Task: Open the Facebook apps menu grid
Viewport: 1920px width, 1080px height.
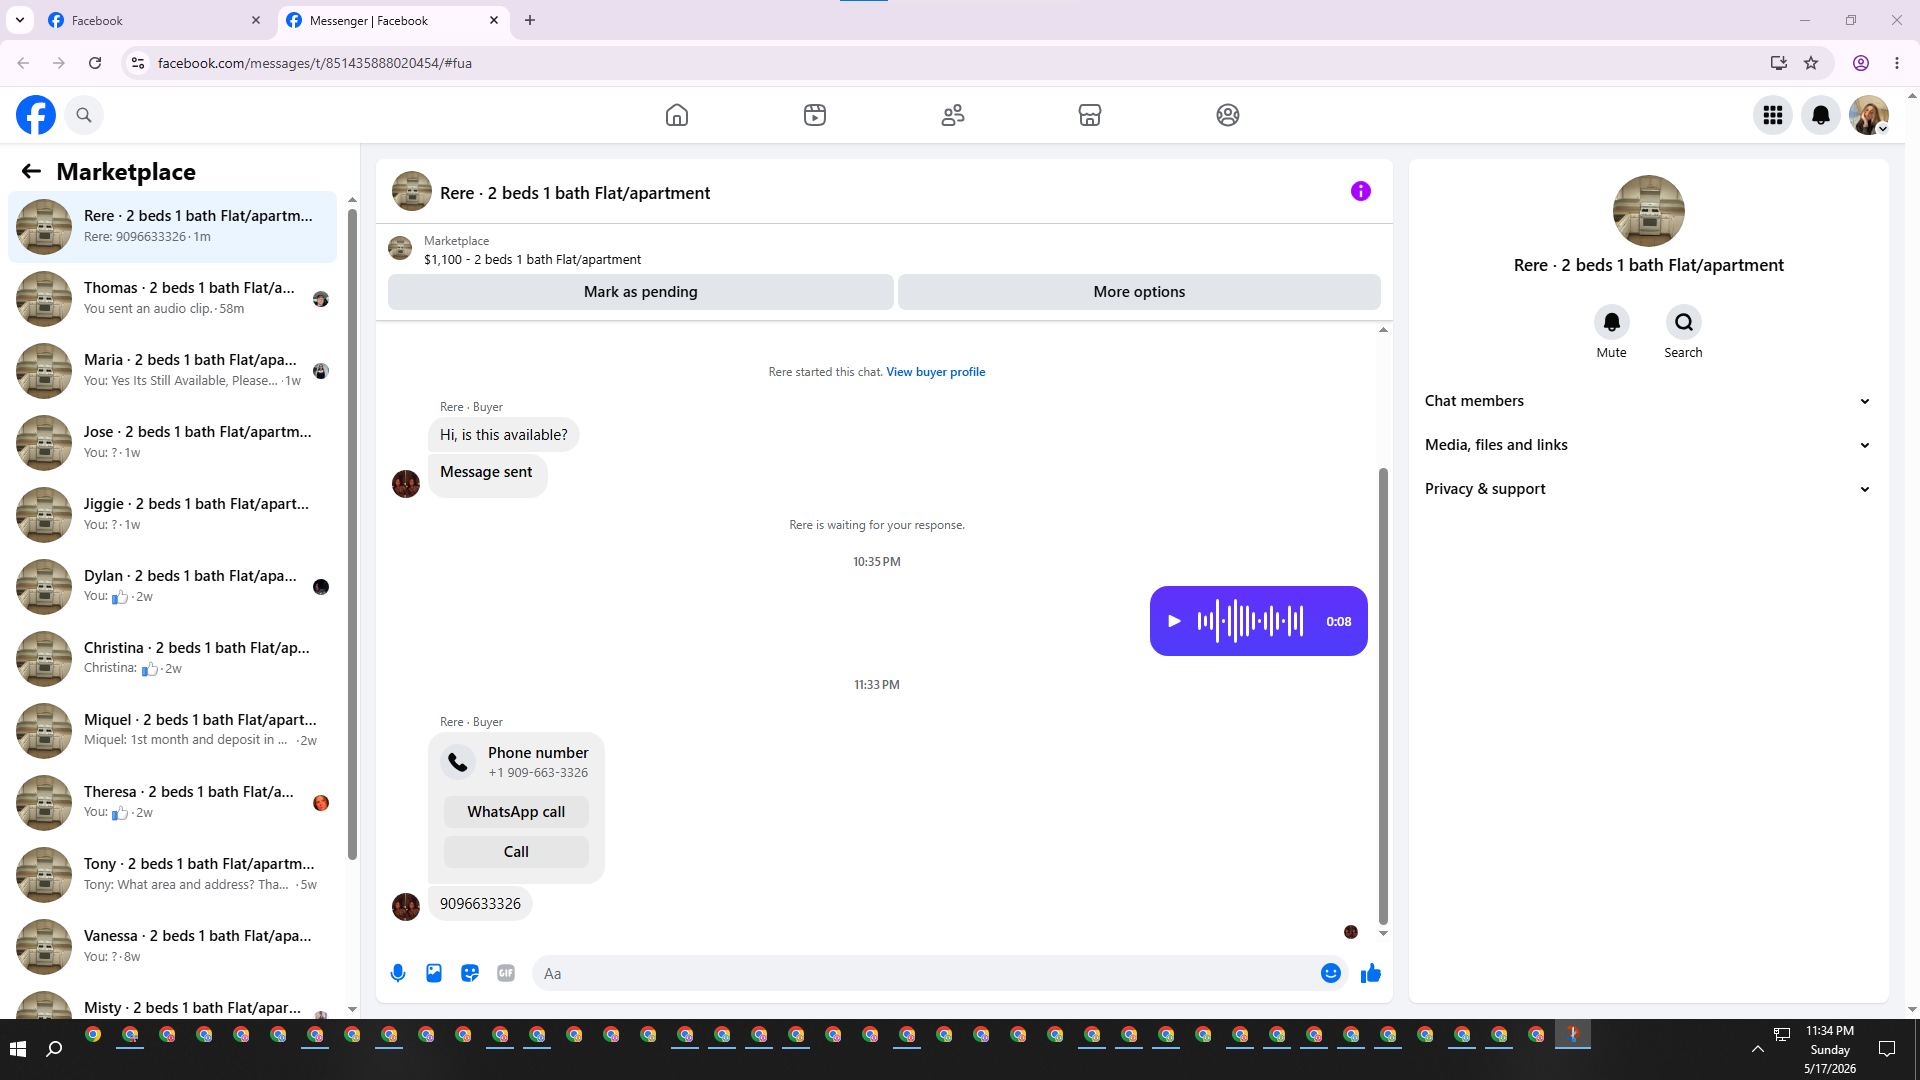Action: pyautogui.click(x=1773, y=115)
